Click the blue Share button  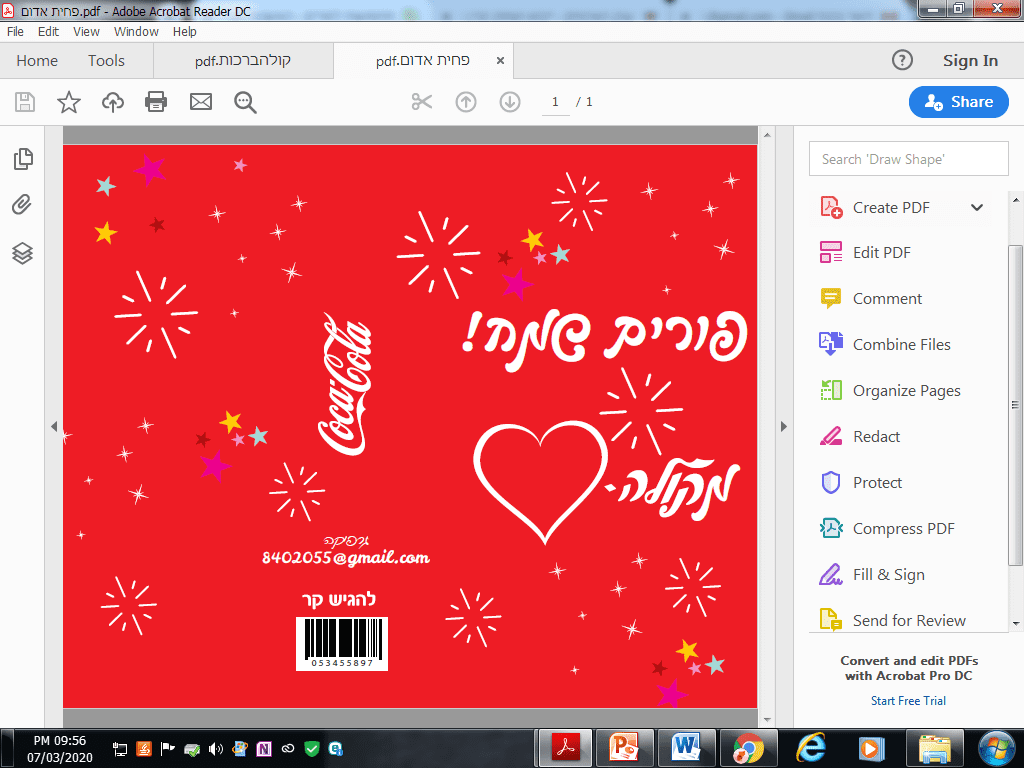tap(957, 102)
